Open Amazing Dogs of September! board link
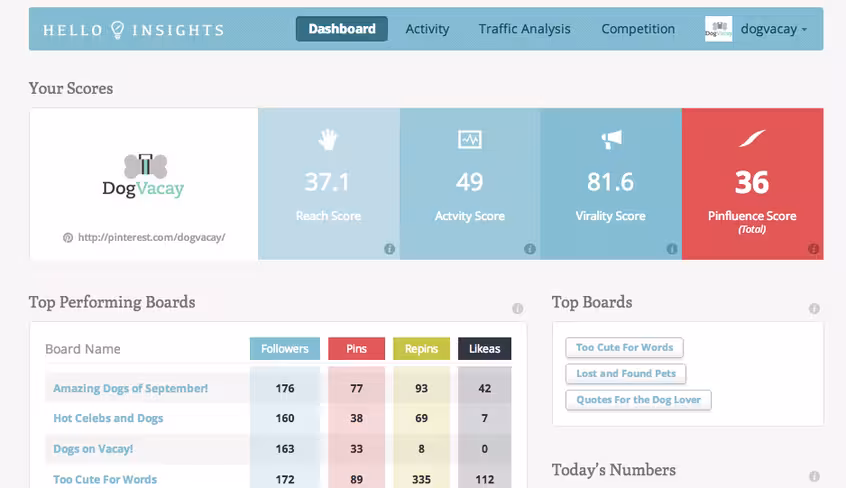 click(x=131, y=388)
